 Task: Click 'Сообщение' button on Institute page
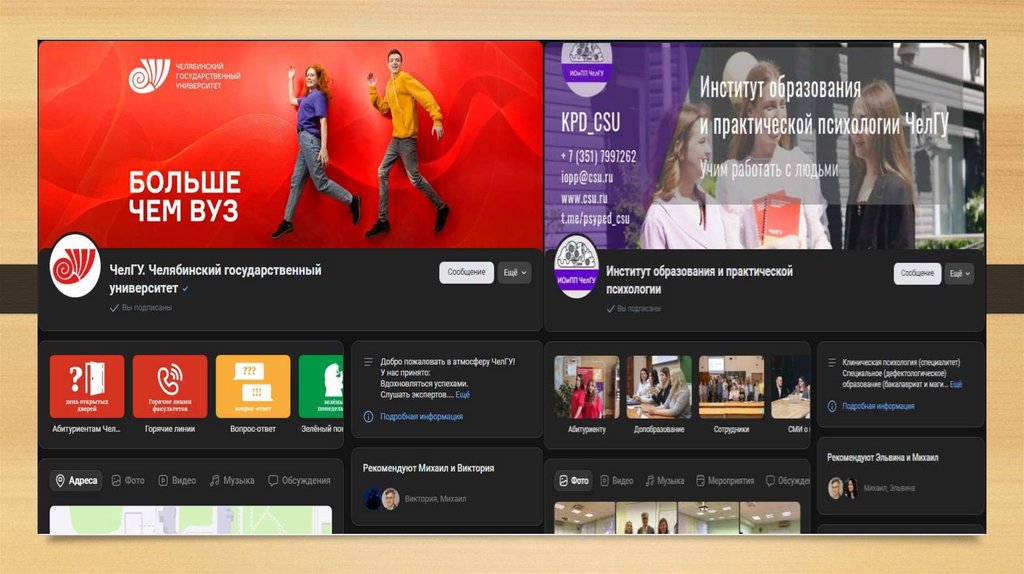coord(917,274)
